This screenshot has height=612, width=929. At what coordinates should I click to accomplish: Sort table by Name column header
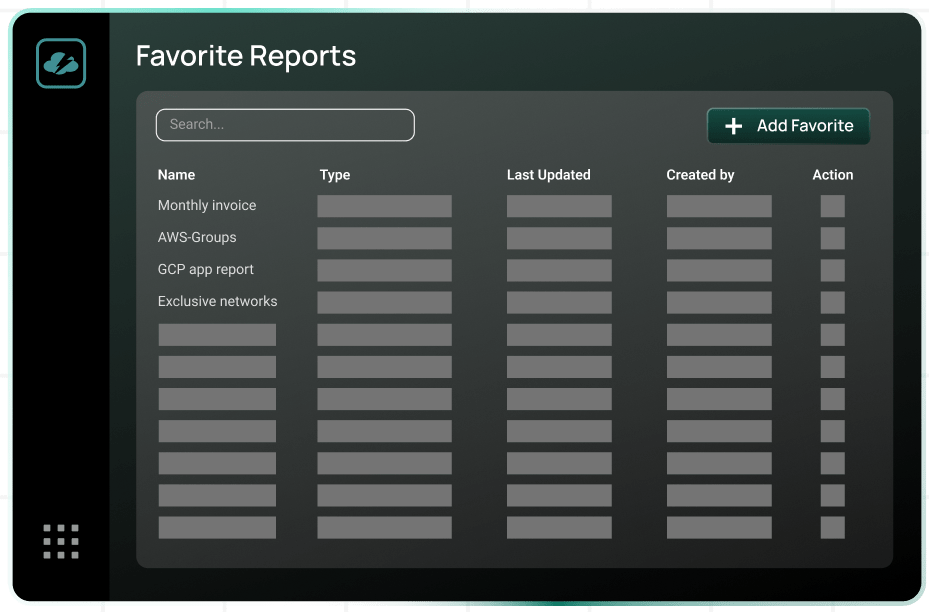pos(176,175)
